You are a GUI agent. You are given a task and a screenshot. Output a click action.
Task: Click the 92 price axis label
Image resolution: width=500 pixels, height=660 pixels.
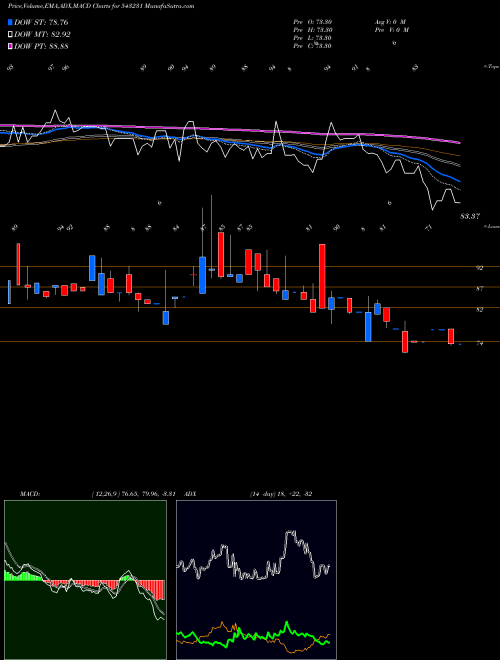click(479, 267)
